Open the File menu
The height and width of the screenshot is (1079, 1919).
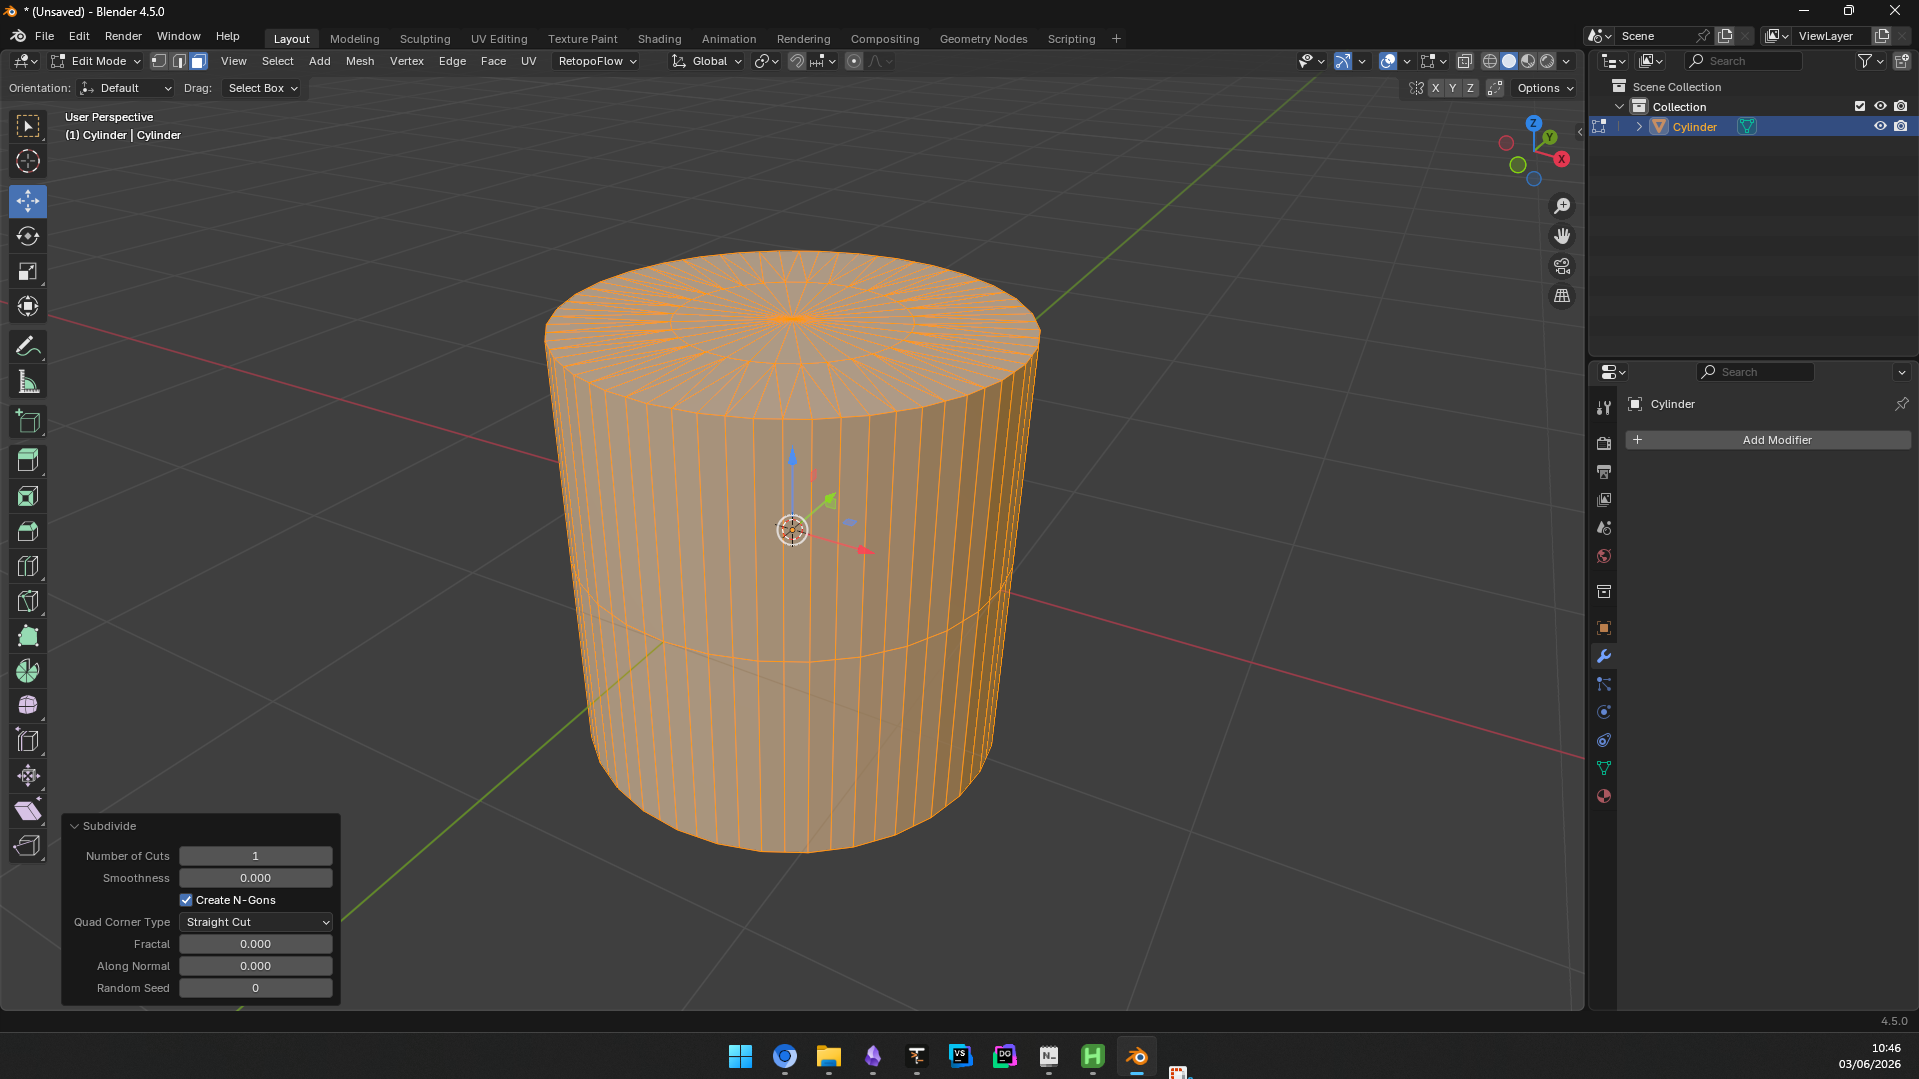tap(44, 36)
